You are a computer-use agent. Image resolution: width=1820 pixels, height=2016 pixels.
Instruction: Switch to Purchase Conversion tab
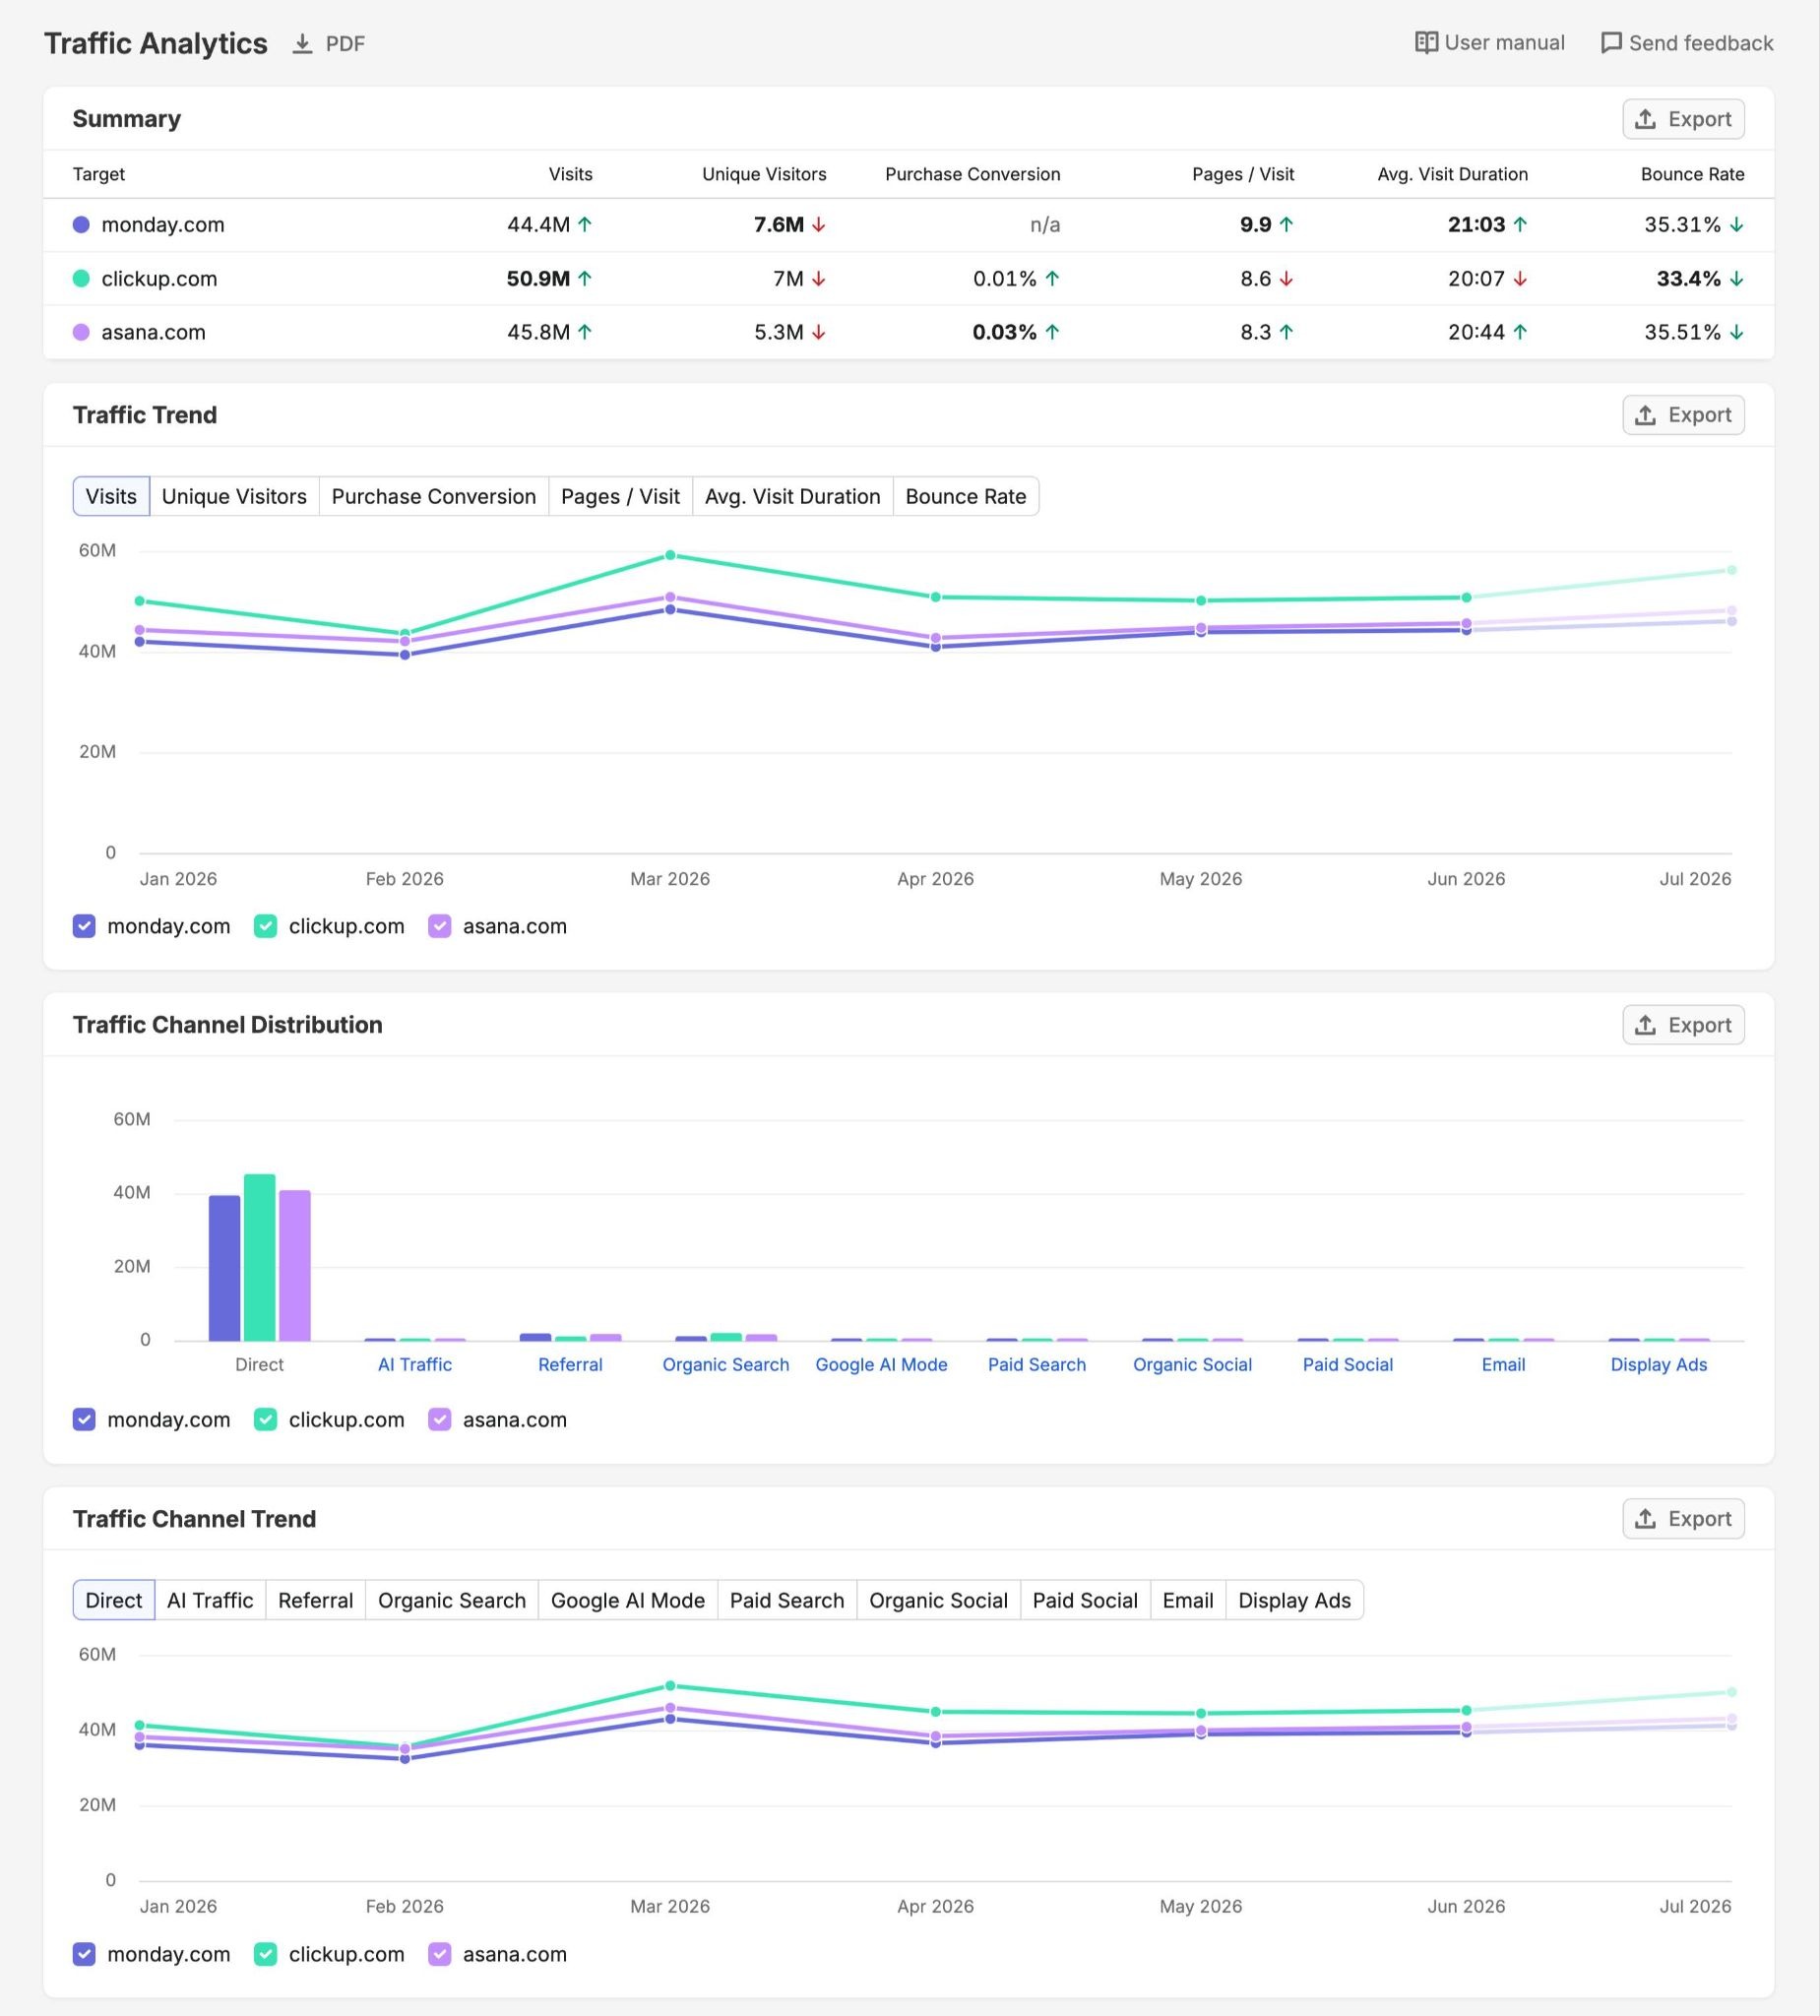tap(434, 496)
